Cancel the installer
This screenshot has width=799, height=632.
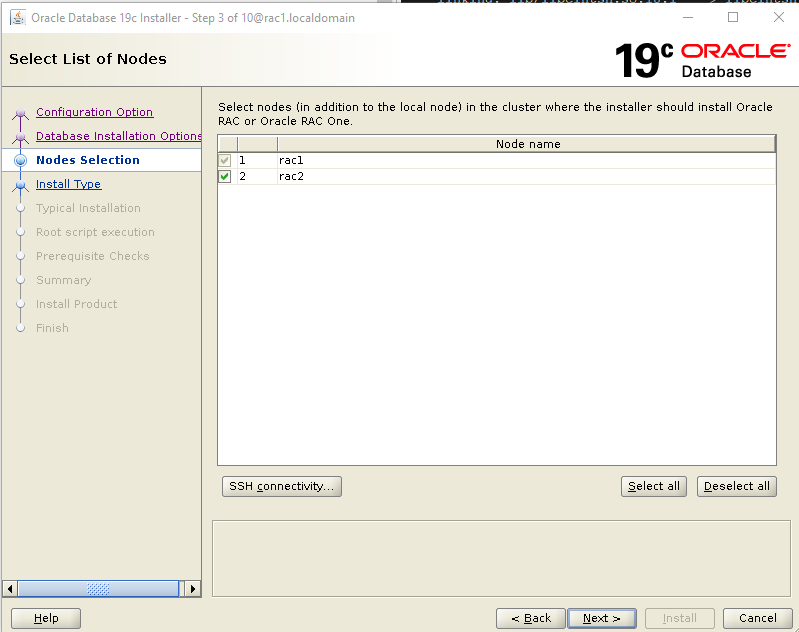click(750, 618)
